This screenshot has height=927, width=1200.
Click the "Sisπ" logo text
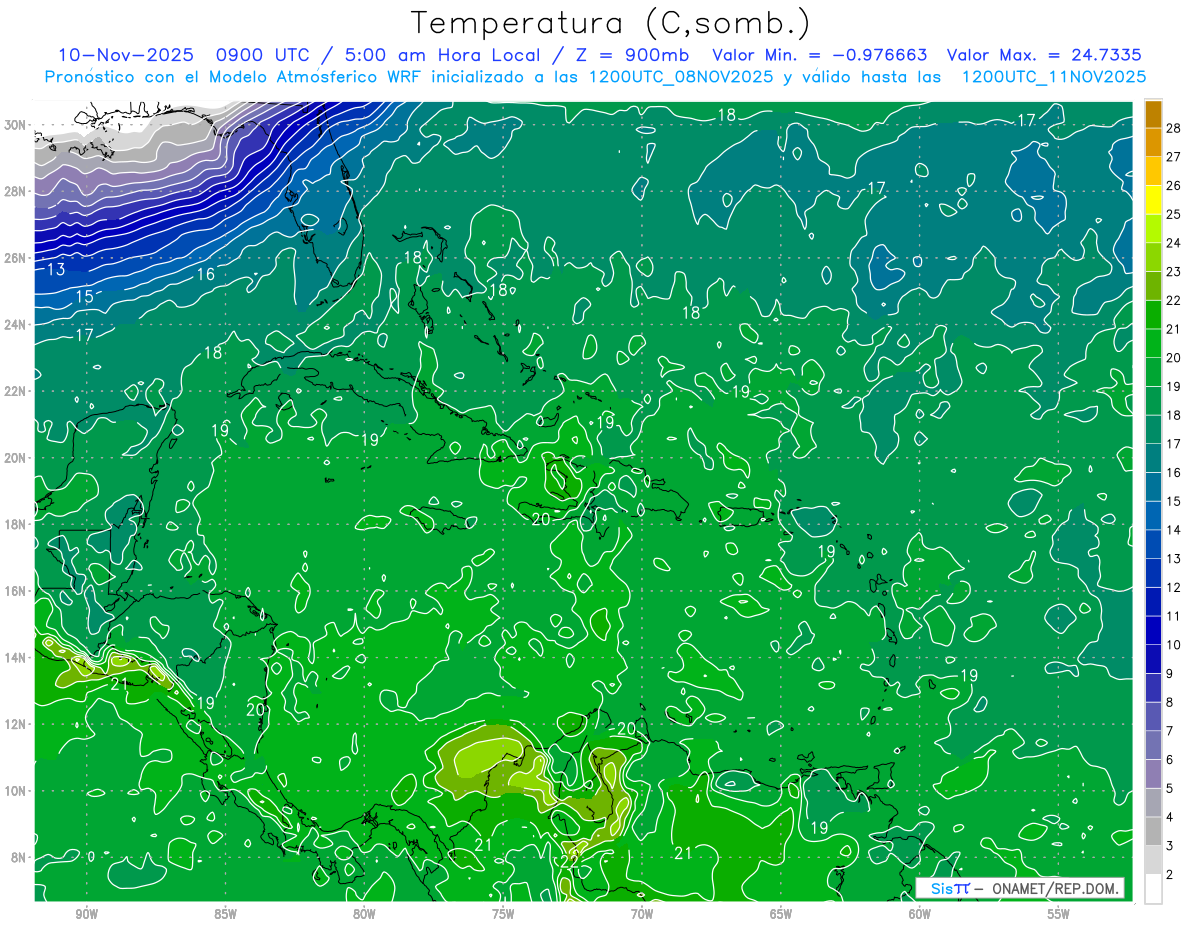(x=949, y=887)
